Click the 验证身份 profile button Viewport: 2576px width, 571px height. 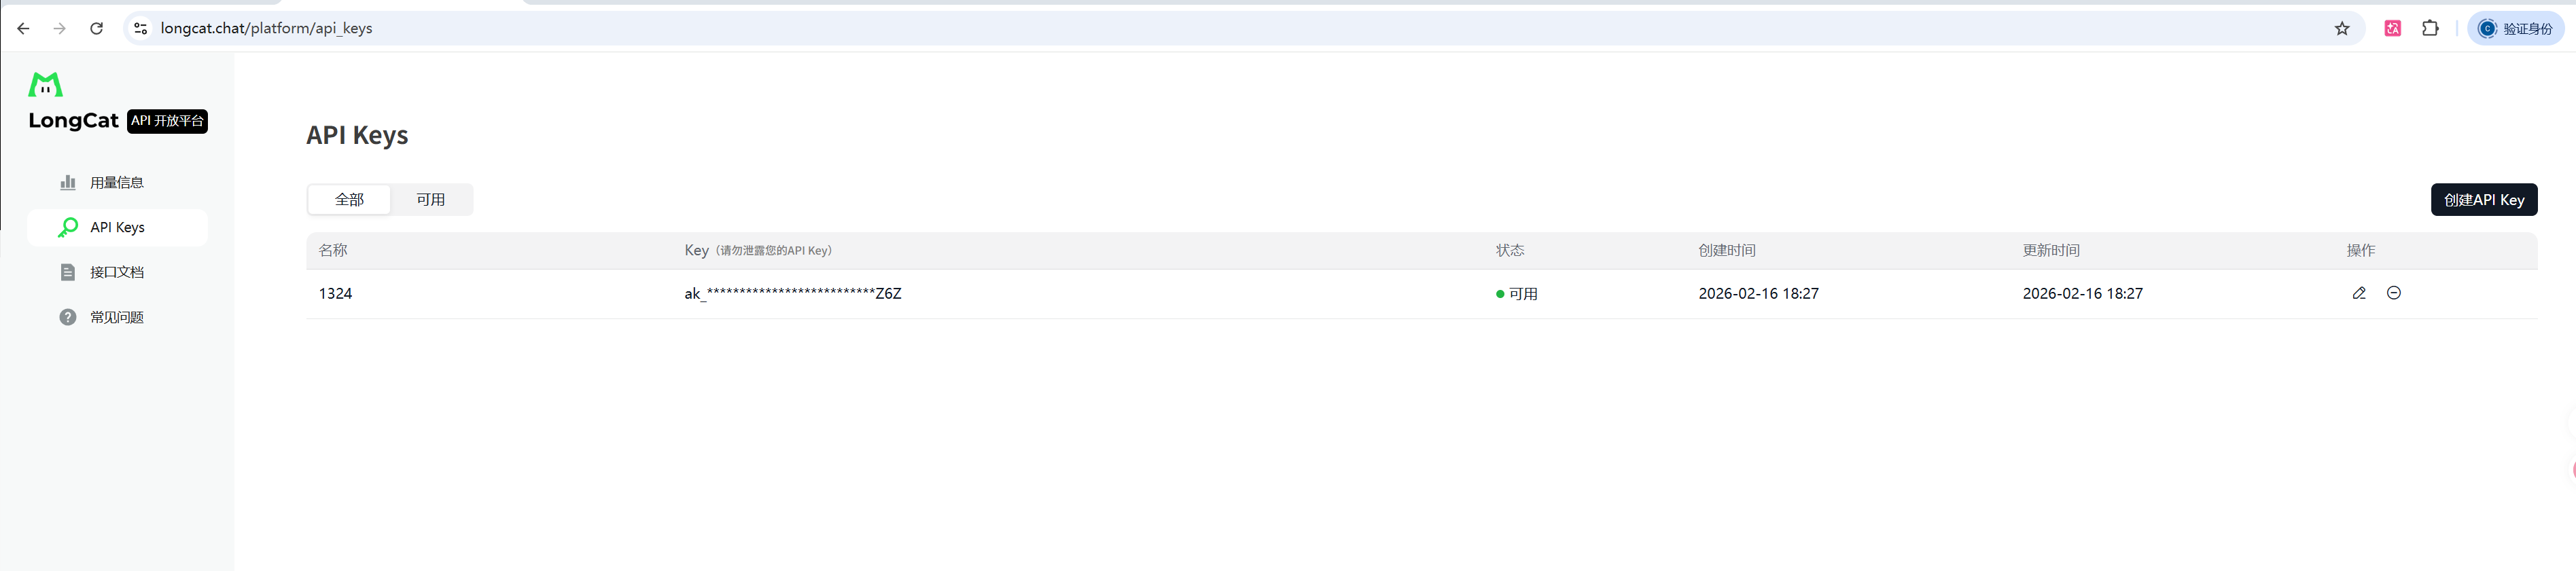[2516, 29]
